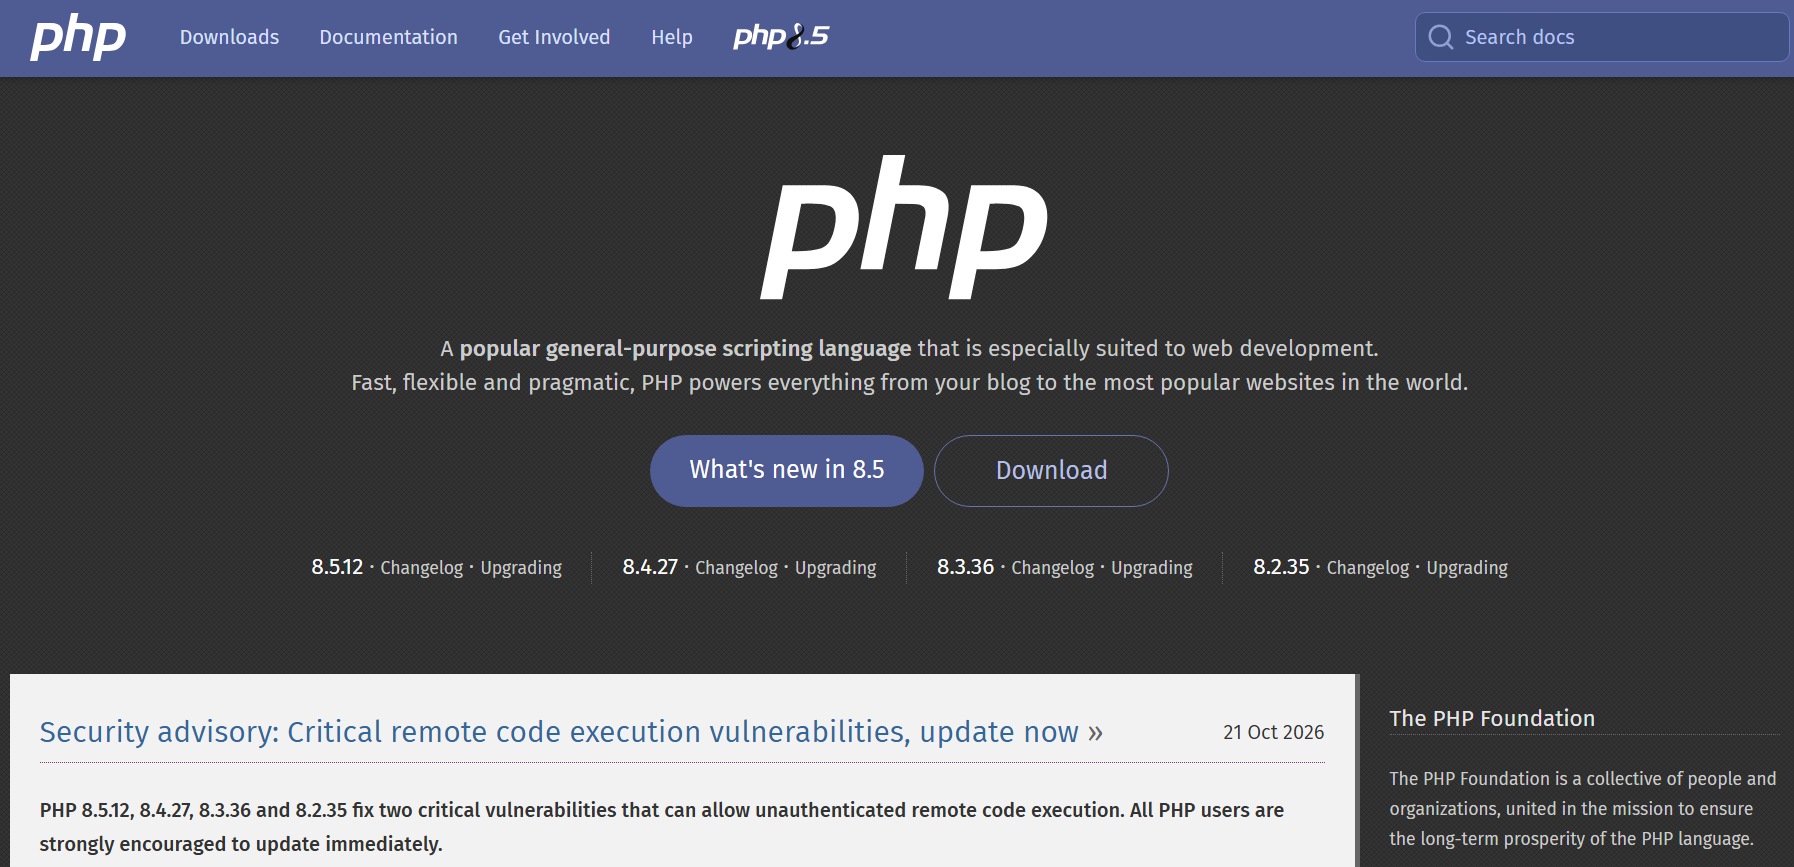The width and height of the screenshot is (1794, 867).
Task: Open the 8.3.36 version link
Action: 965,567
